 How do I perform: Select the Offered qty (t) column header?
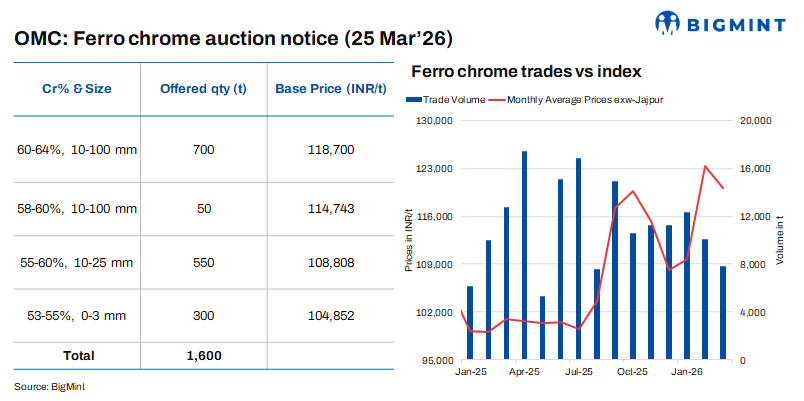point(204,88)
